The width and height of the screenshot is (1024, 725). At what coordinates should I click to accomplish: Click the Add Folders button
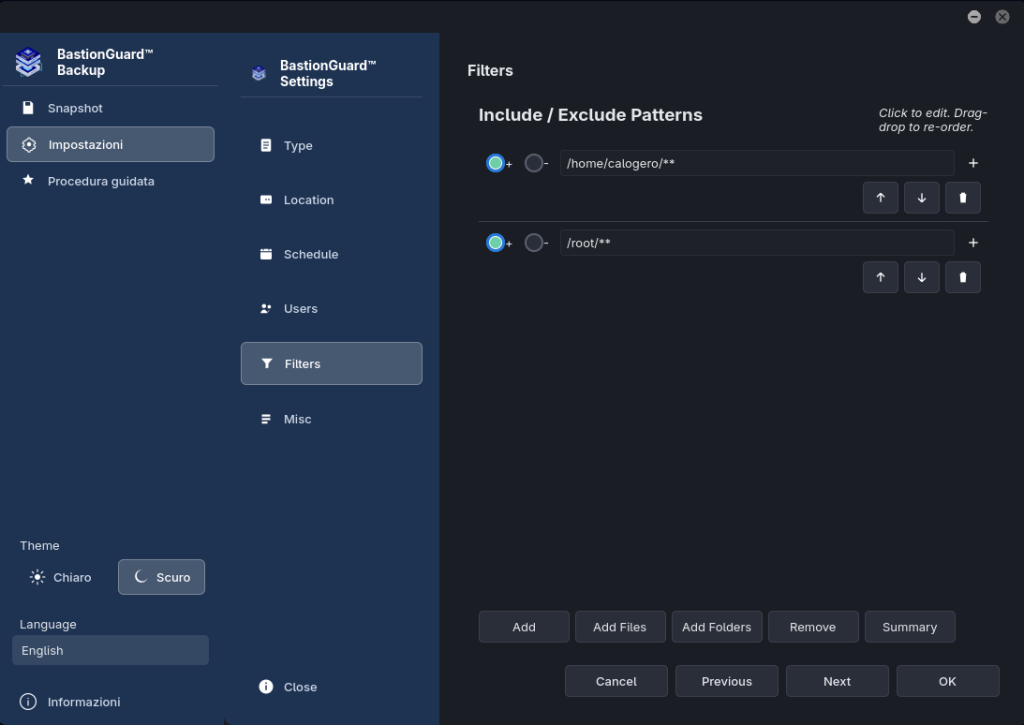click(716, 627)
